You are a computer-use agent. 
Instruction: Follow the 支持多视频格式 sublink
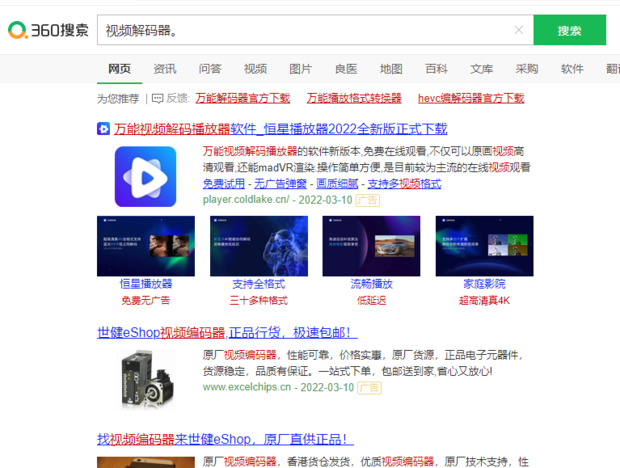[x=405, y=183]
